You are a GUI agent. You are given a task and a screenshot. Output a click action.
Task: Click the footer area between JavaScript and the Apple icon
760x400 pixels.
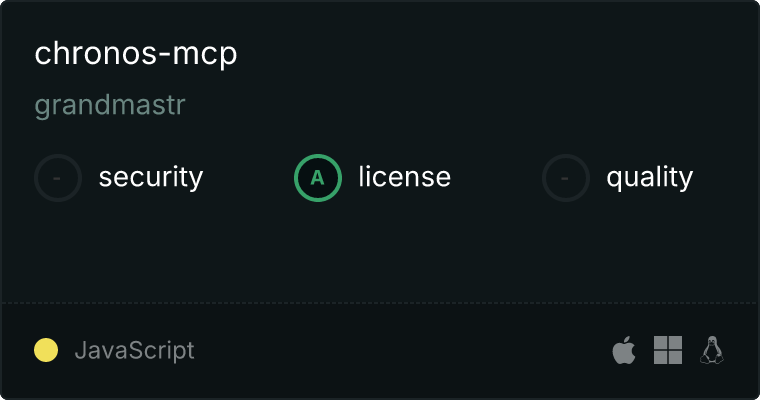(402, 350)
